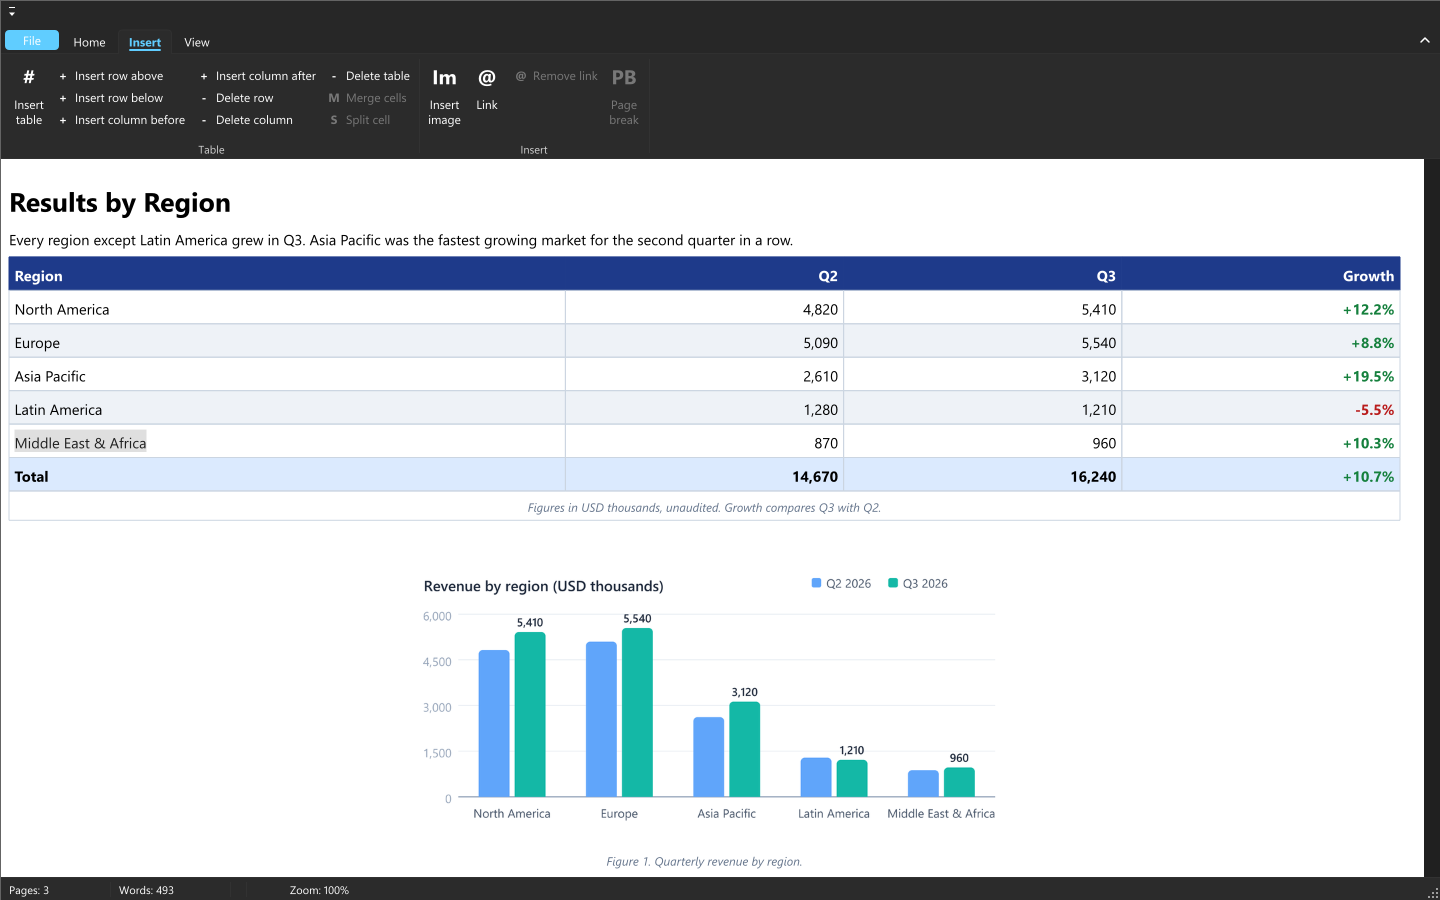
Task: Open the File menu
Action: [32, 41]
